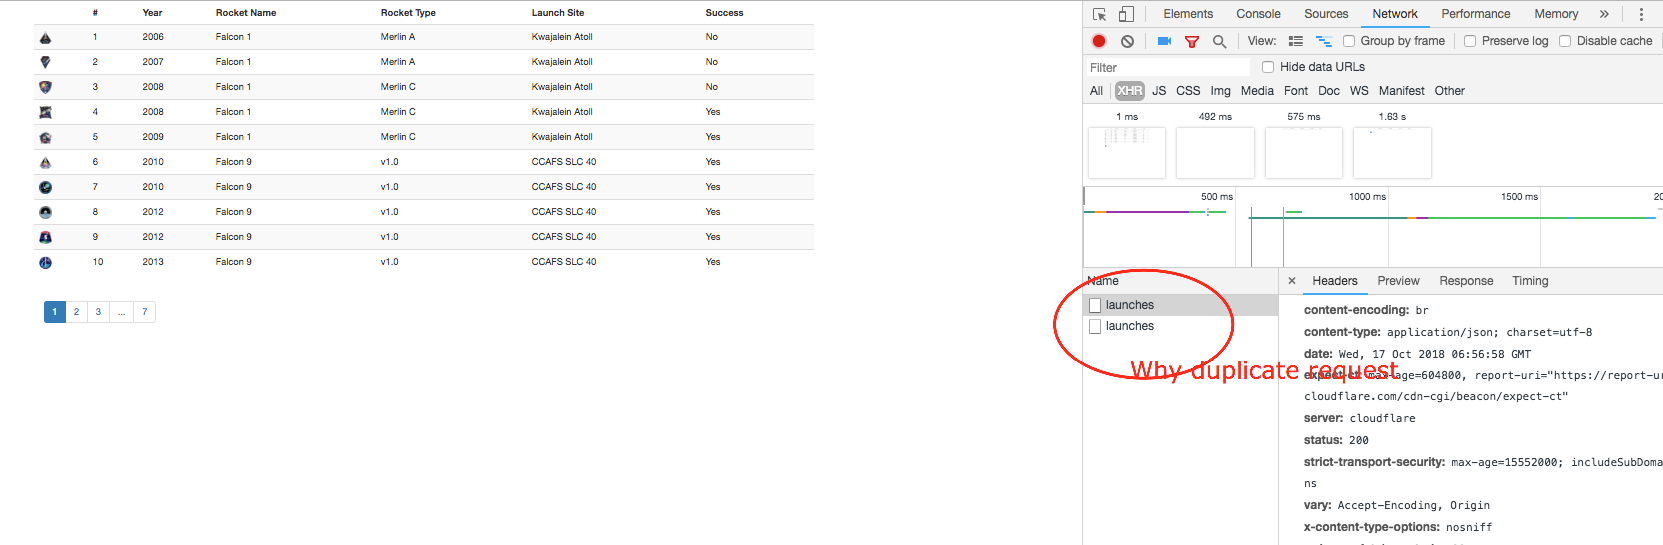
Task: Click mission patch icon for launch 7
Action: 45,187
